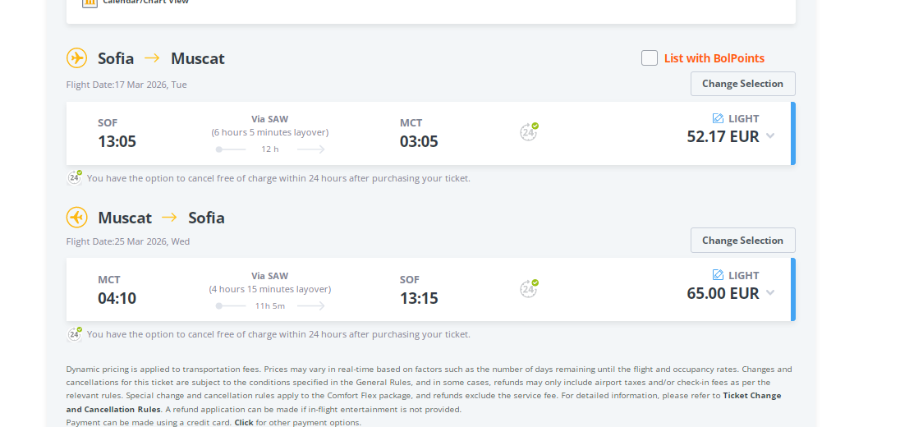
Task: Expand the 52.17 EUR fare details chevron
Action: pos(770,136)
